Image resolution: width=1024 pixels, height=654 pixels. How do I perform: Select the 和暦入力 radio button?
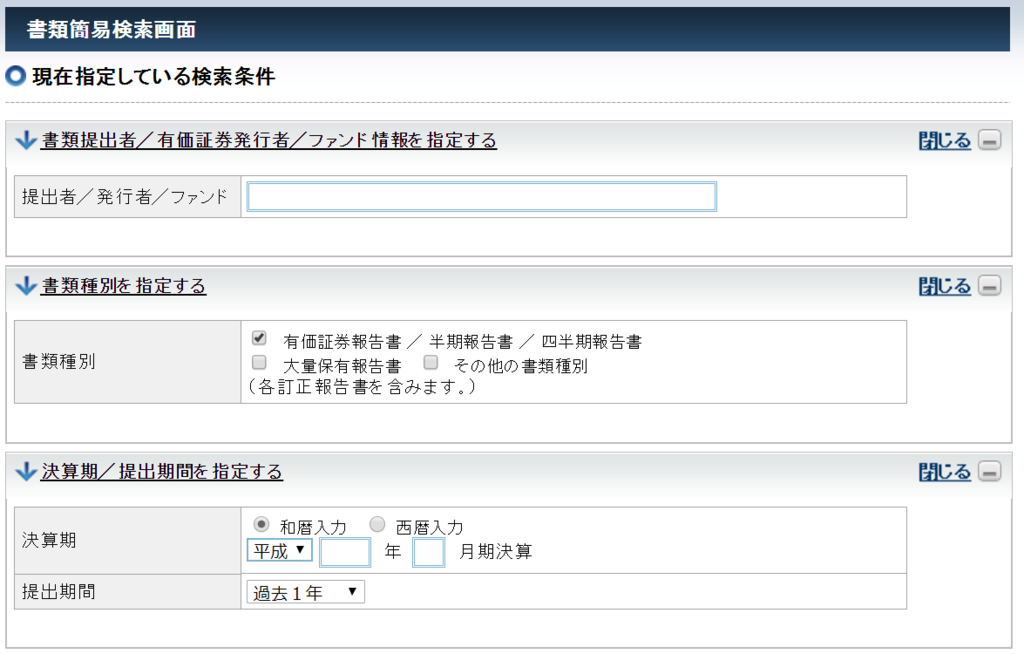[261, 524]
